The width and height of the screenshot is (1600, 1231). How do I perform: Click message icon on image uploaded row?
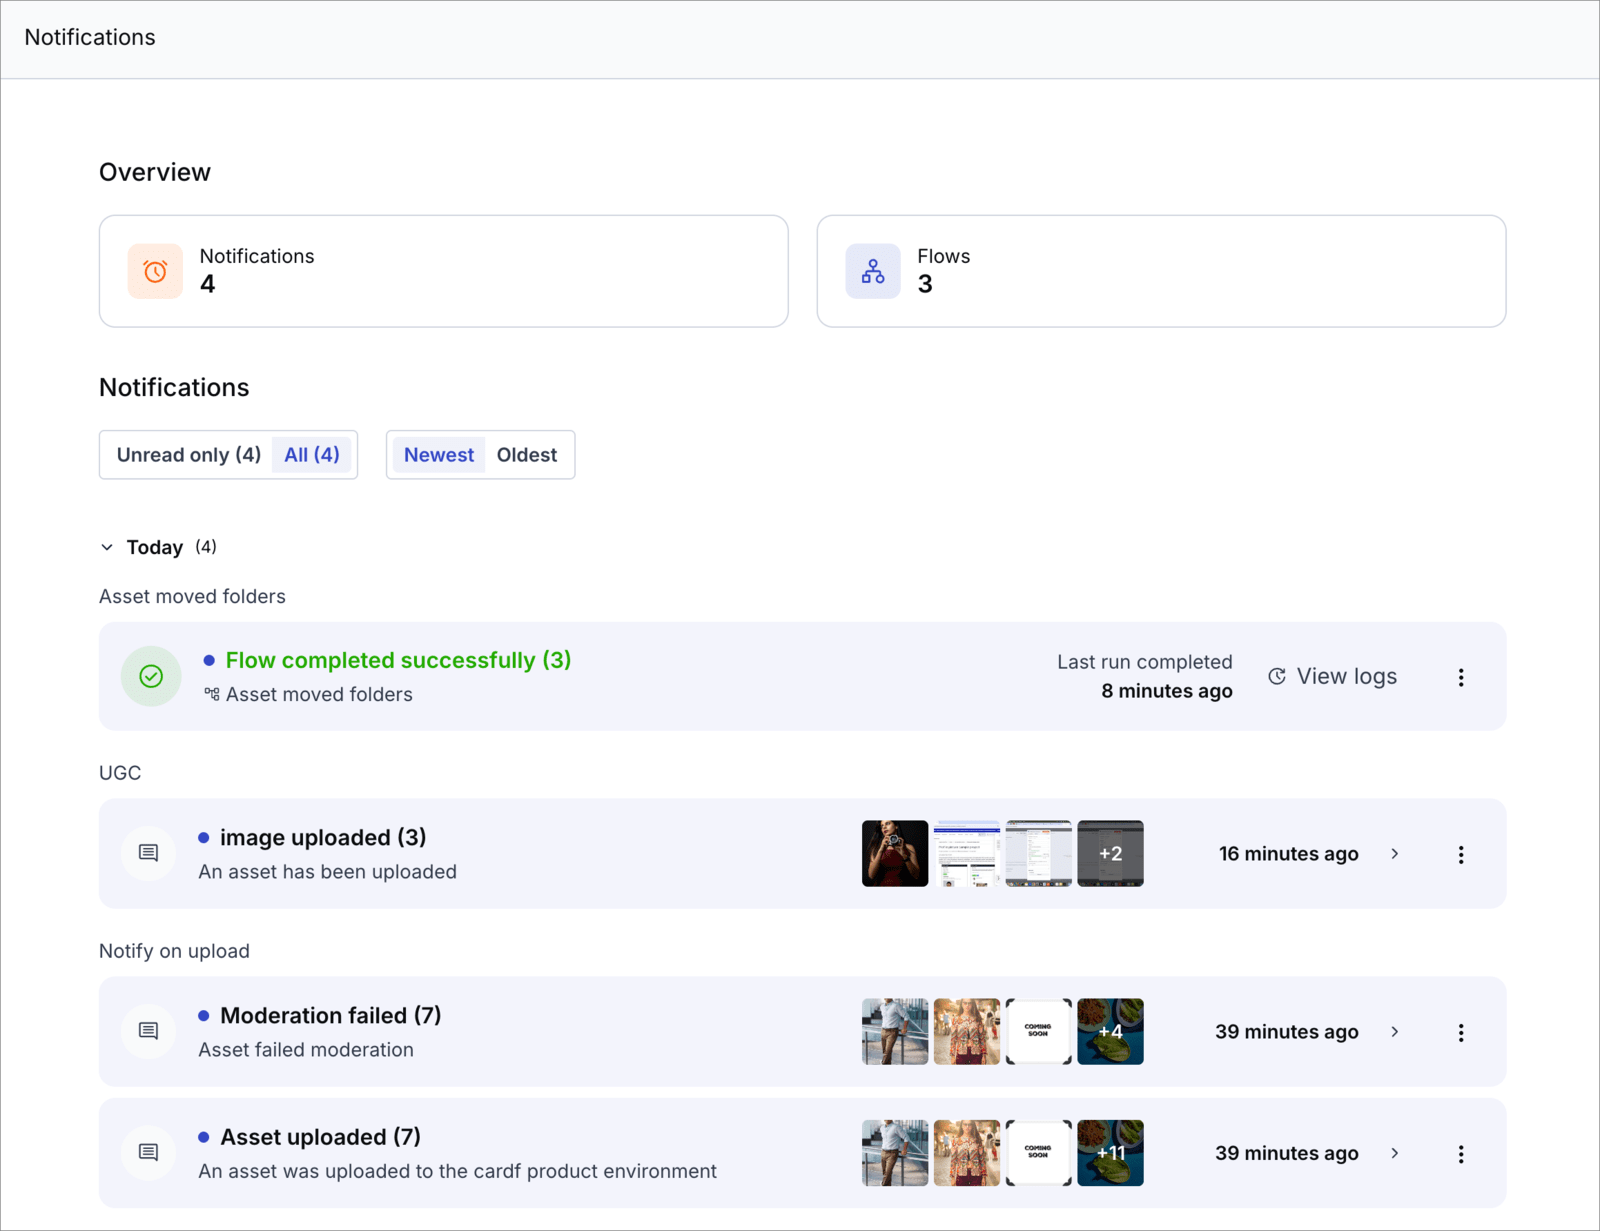149,853
